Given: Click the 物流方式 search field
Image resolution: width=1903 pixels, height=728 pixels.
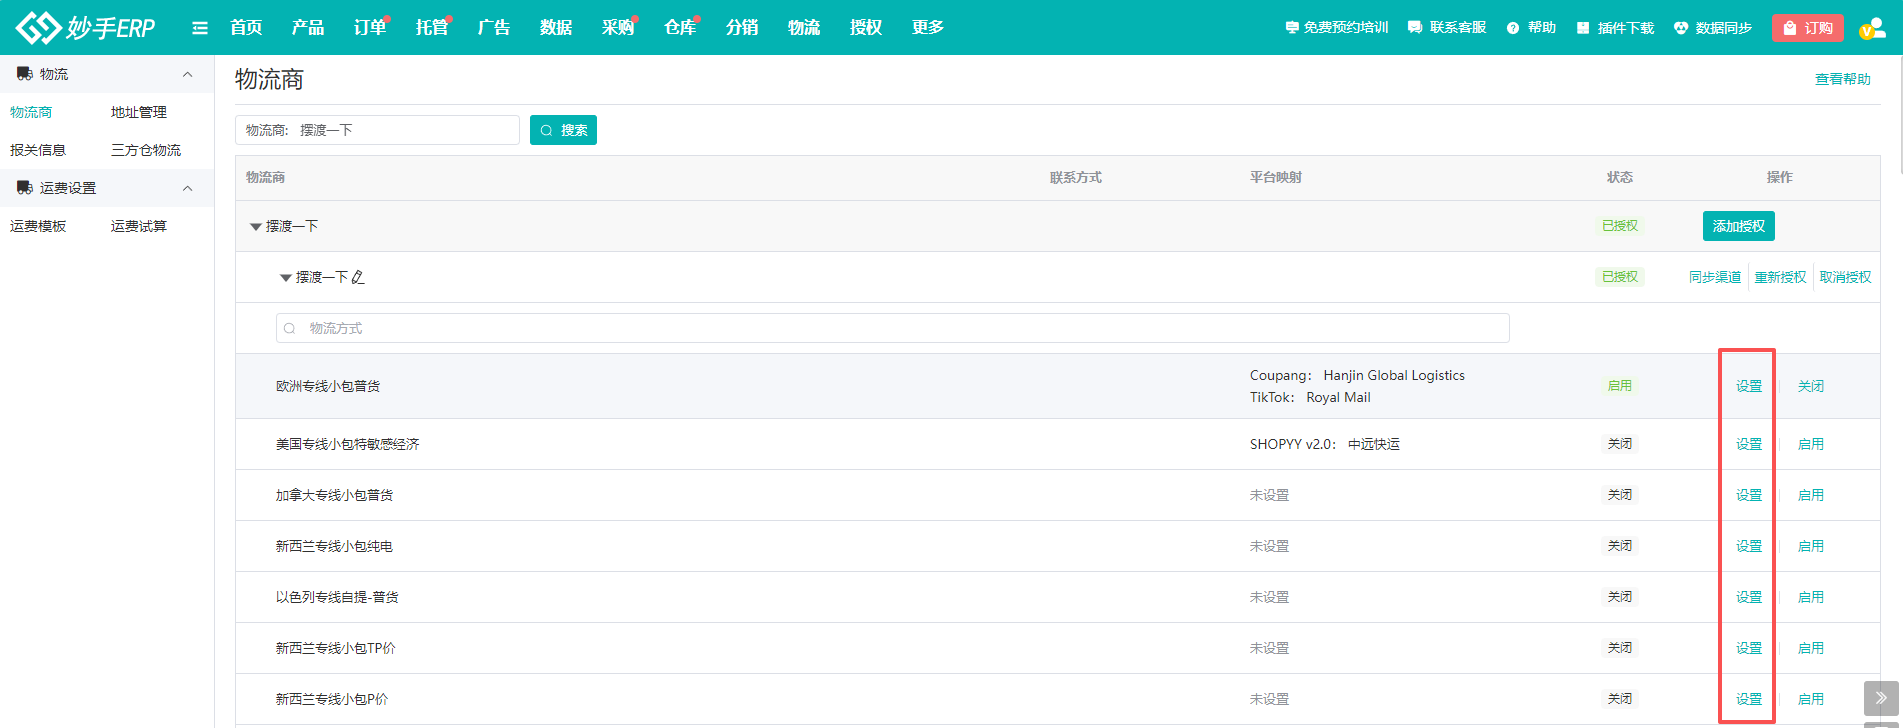Looking at the screenshot, I should (892, 328).
